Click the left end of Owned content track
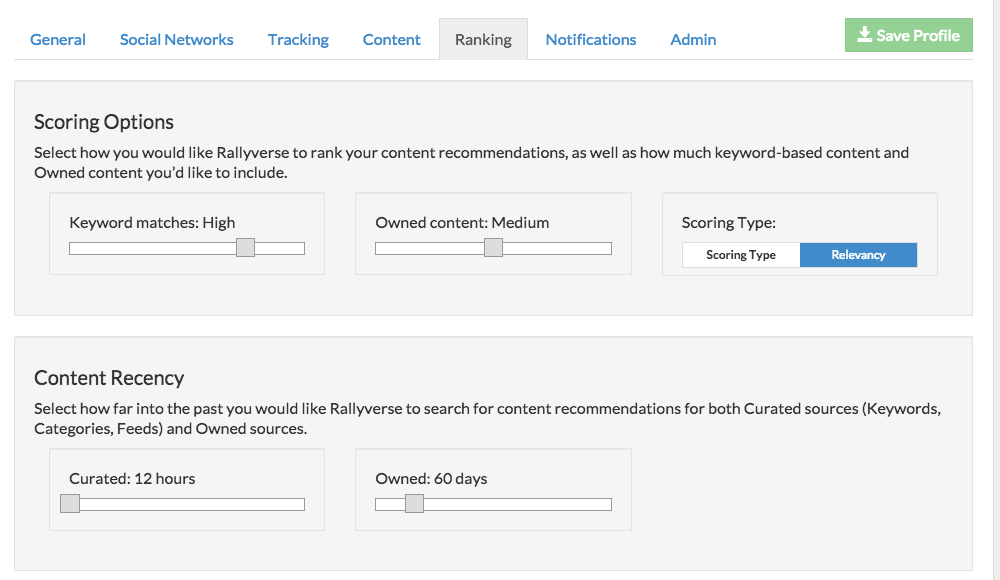This screenshot has height=580, width=1000. point(380,248)
